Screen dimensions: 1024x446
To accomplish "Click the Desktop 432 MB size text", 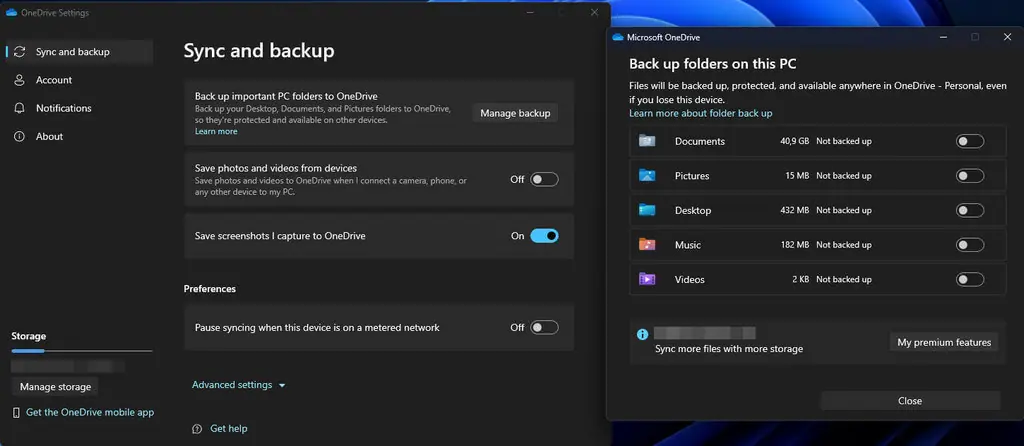I will click(x=794, y=210).
